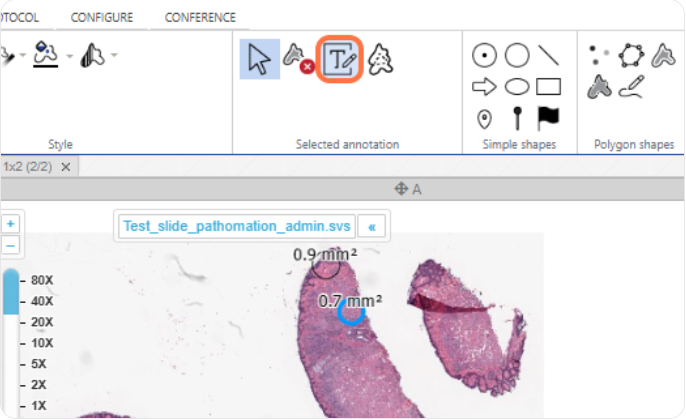Choose the arrow shape tool
686x420 pixels.
coord(484,87)
